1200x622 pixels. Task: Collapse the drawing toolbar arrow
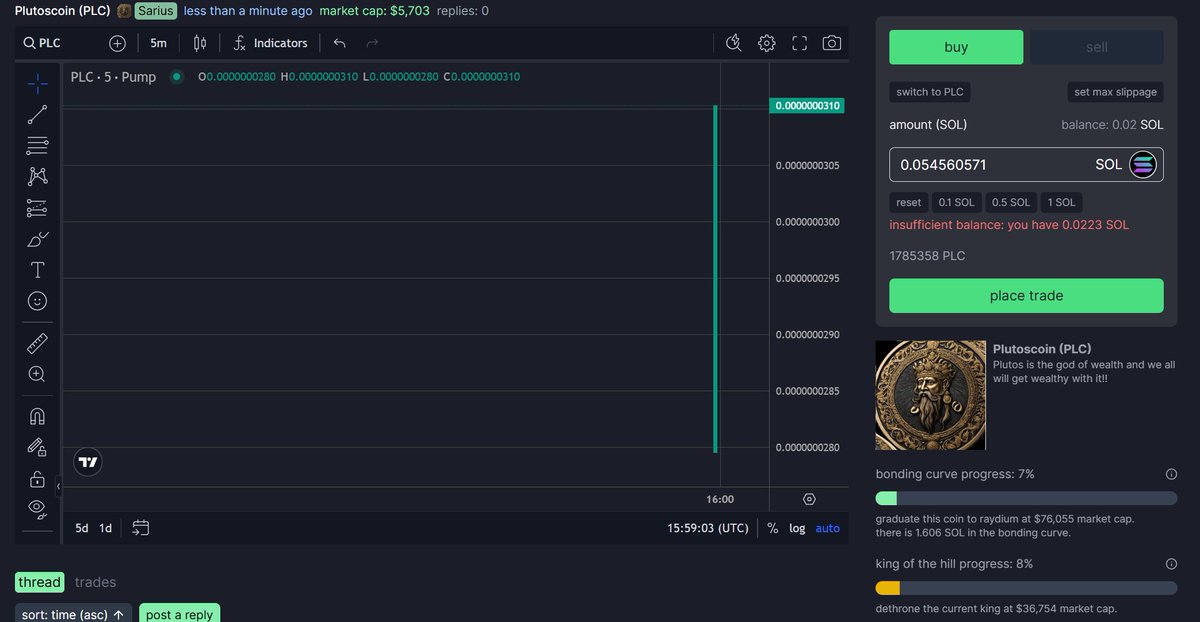point(58,486)
